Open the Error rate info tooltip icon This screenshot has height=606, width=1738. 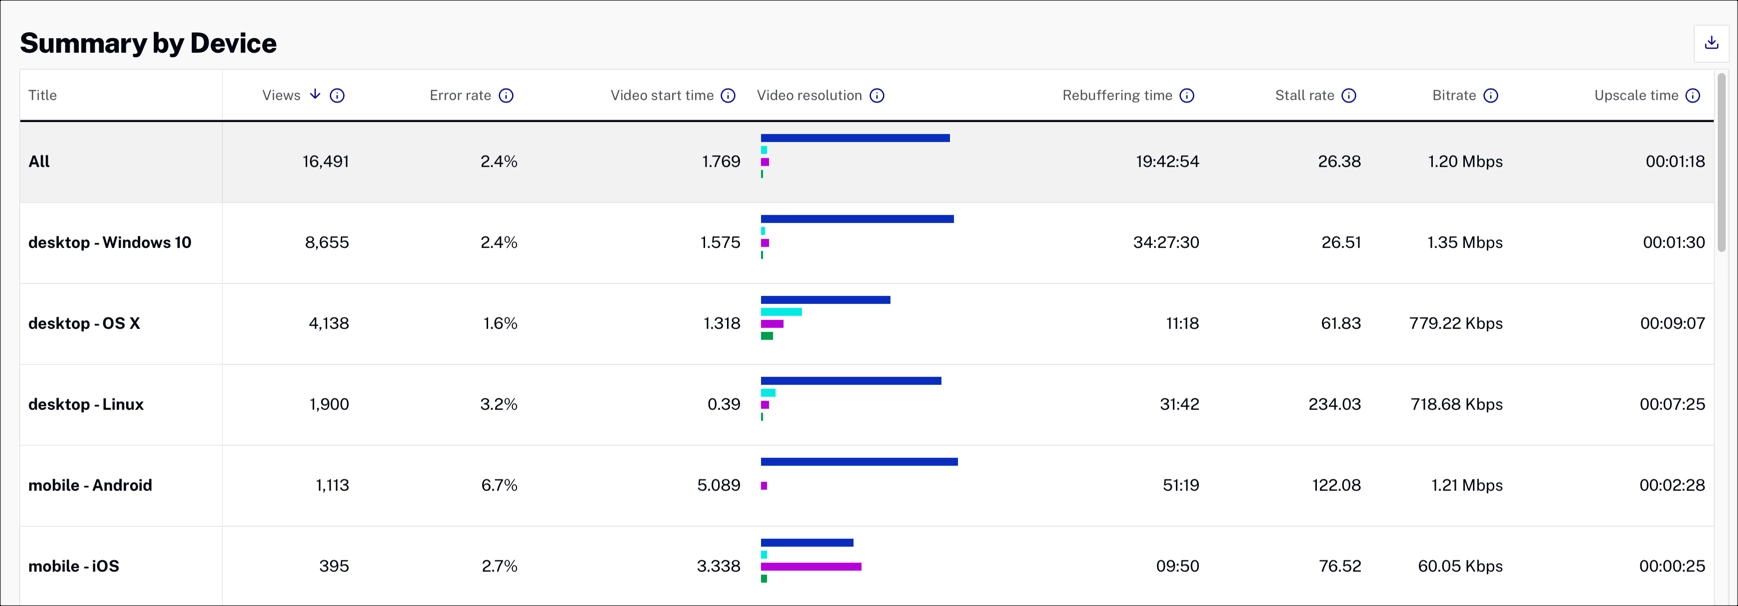[x=506, y=96]
